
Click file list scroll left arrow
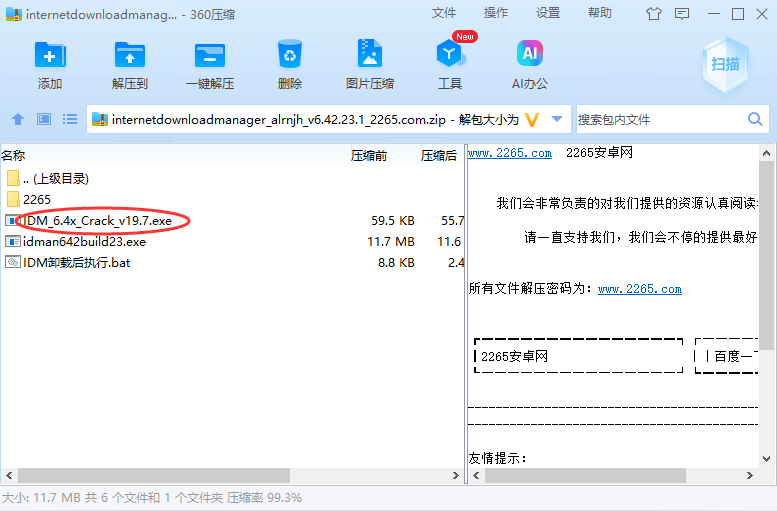(9, 475)
